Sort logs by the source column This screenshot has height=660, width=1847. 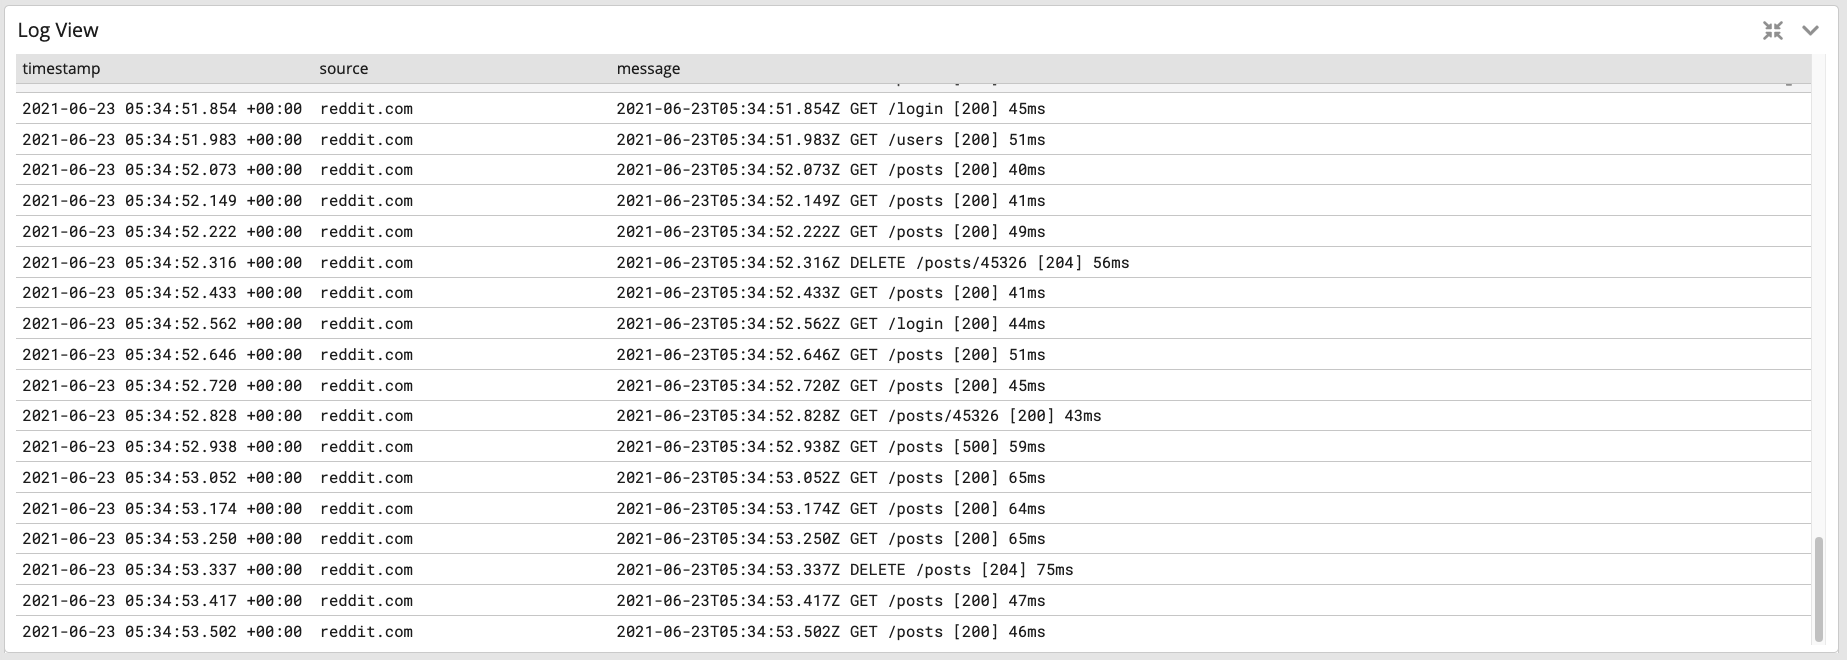click(343, 68)
